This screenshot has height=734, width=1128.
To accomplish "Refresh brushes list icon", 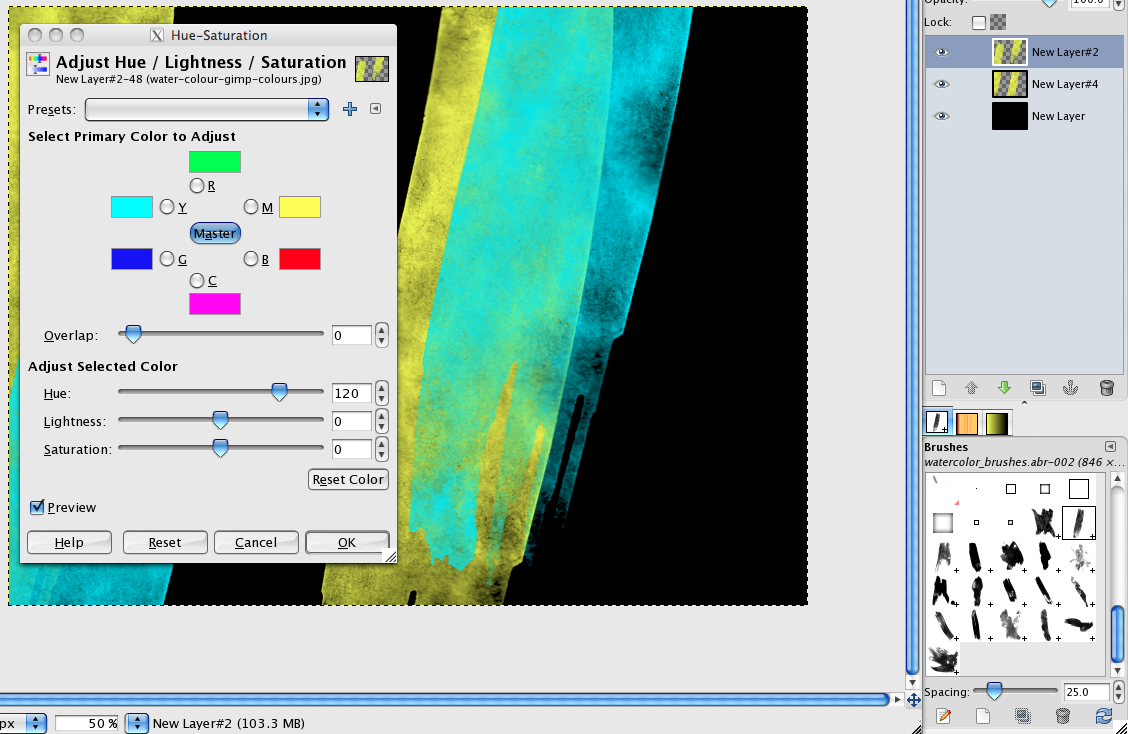I will click(1104, 716).
